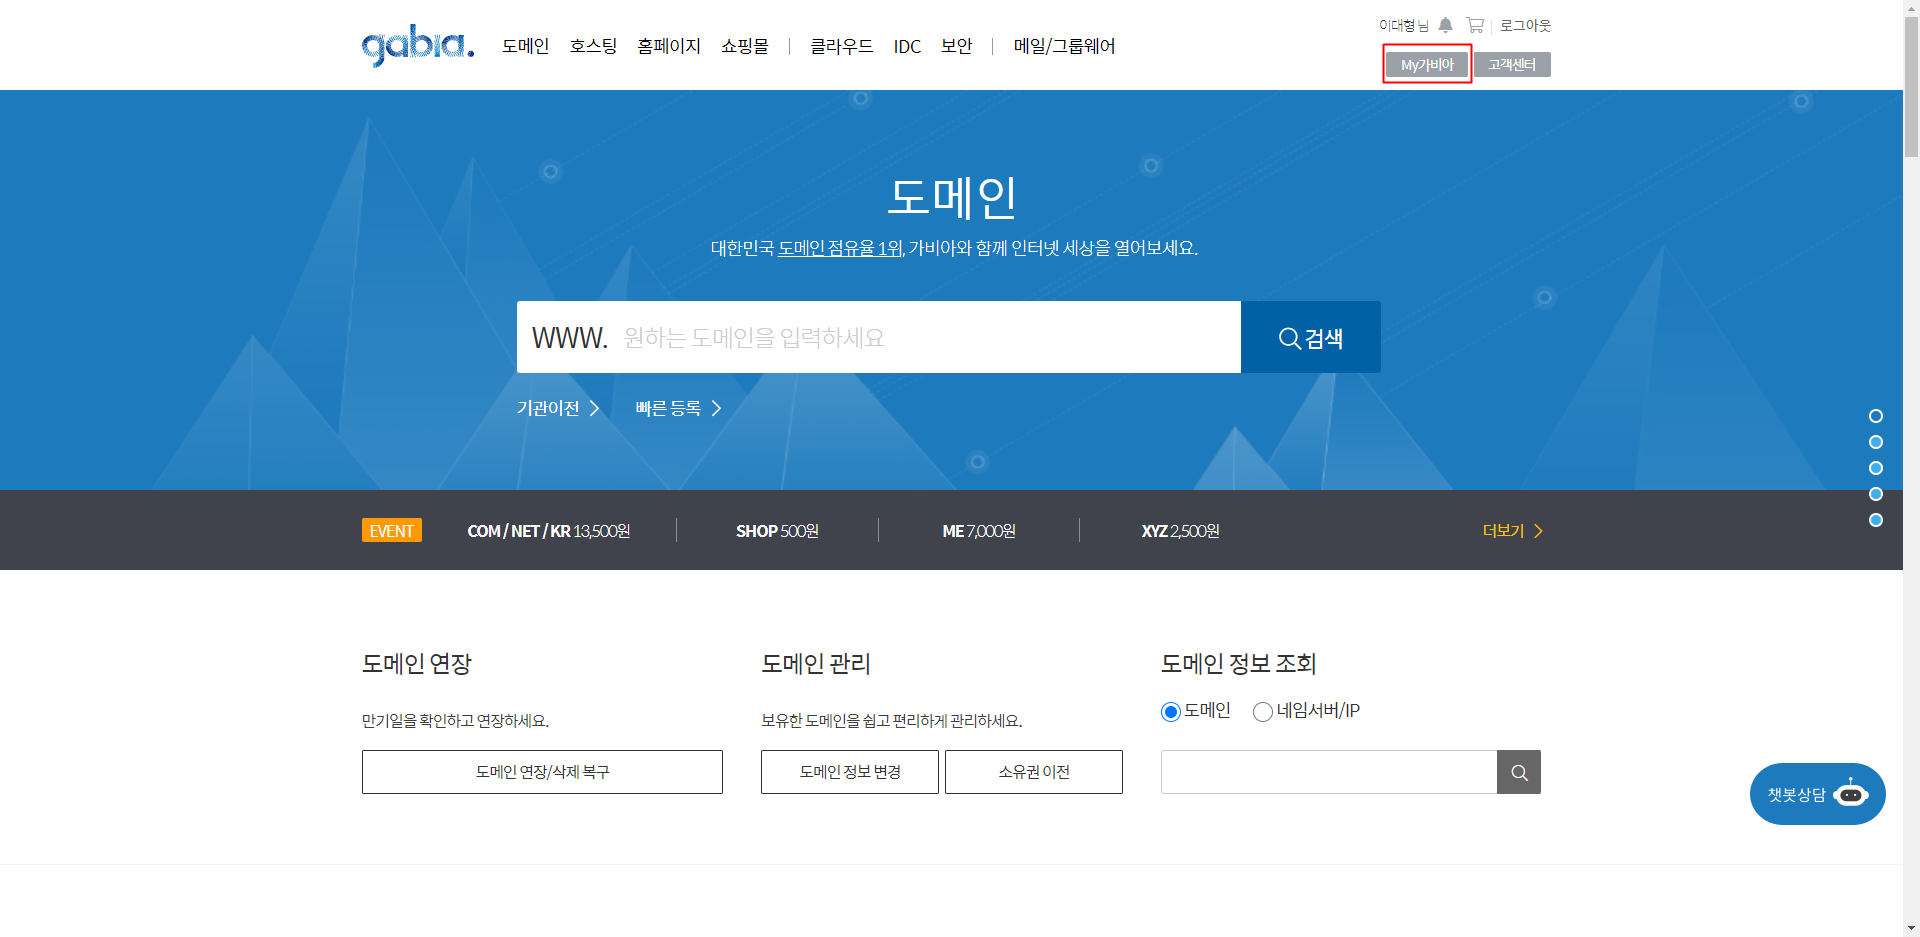
Task: Select the 네임서버/IP radio button
Action: (x=1263, y=712)
